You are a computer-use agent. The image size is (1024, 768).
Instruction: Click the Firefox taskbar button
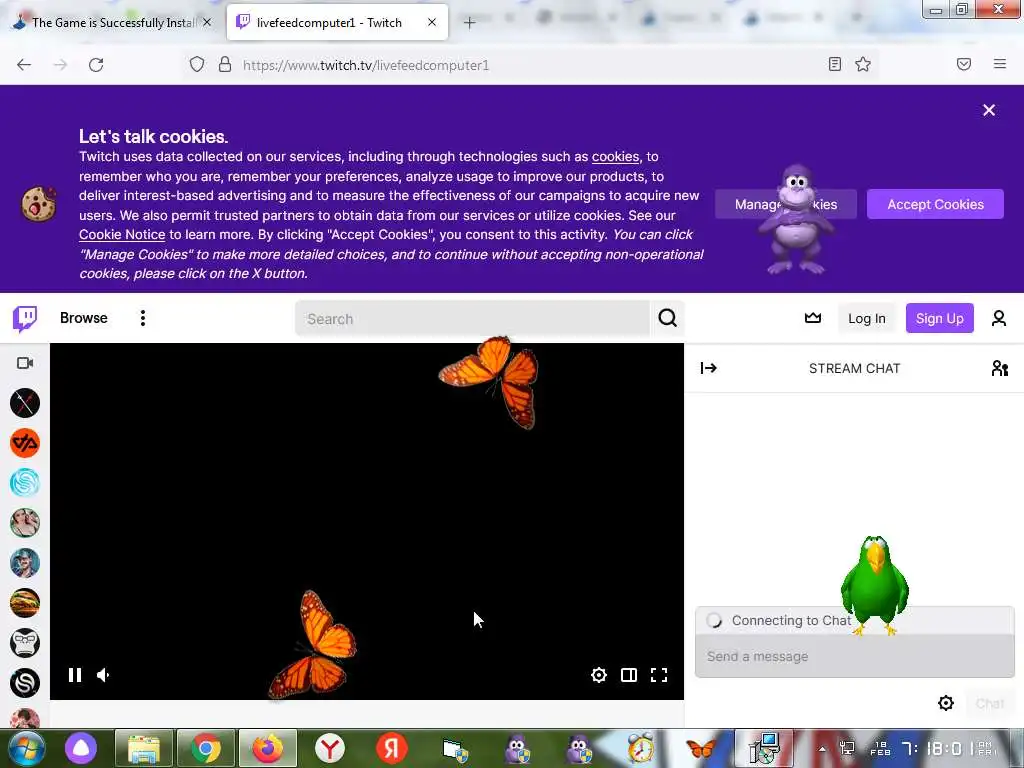(268, 748)
